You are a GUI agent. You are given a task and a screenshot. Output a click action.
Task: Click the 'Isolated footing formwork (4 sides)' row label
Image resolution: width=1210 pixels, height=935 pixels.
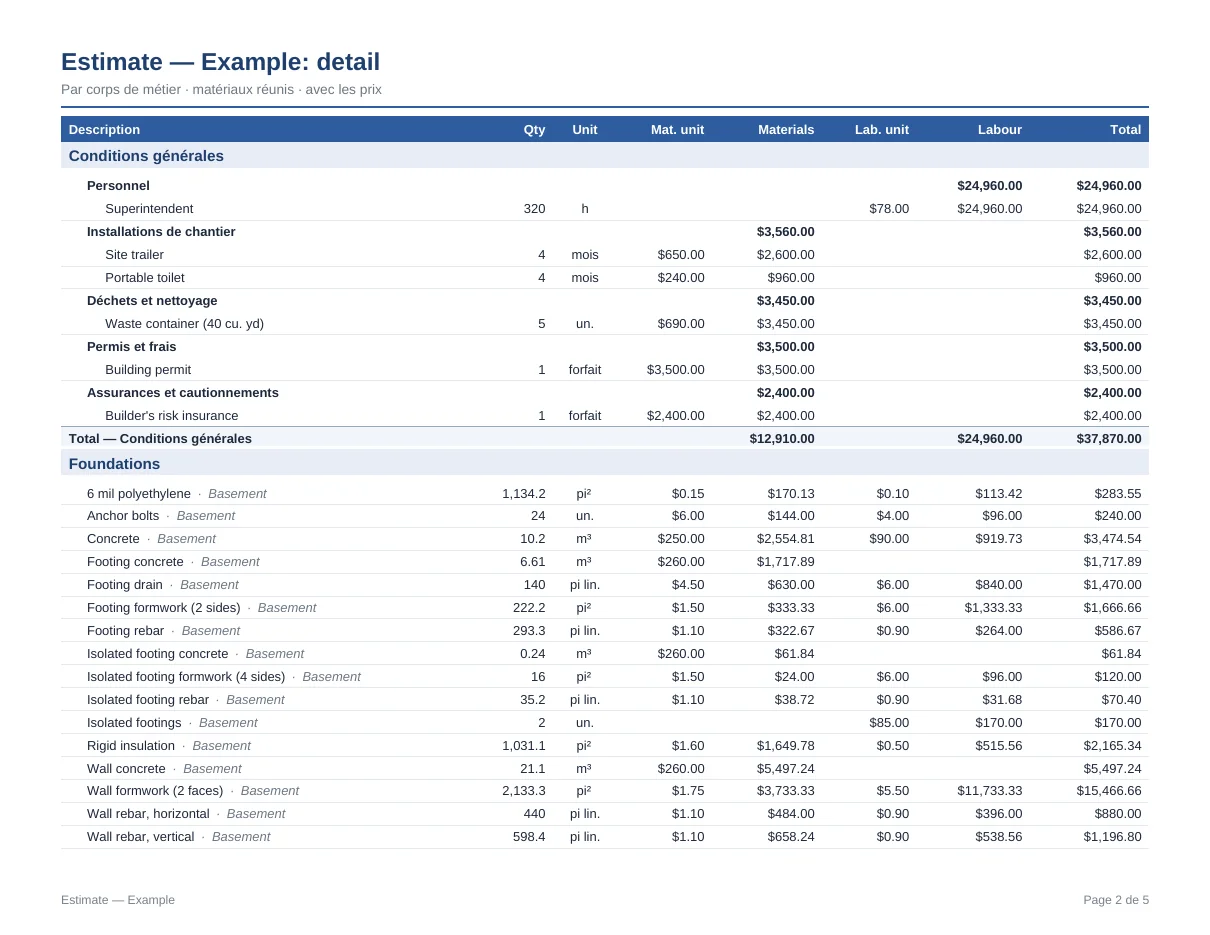[186, 677]
